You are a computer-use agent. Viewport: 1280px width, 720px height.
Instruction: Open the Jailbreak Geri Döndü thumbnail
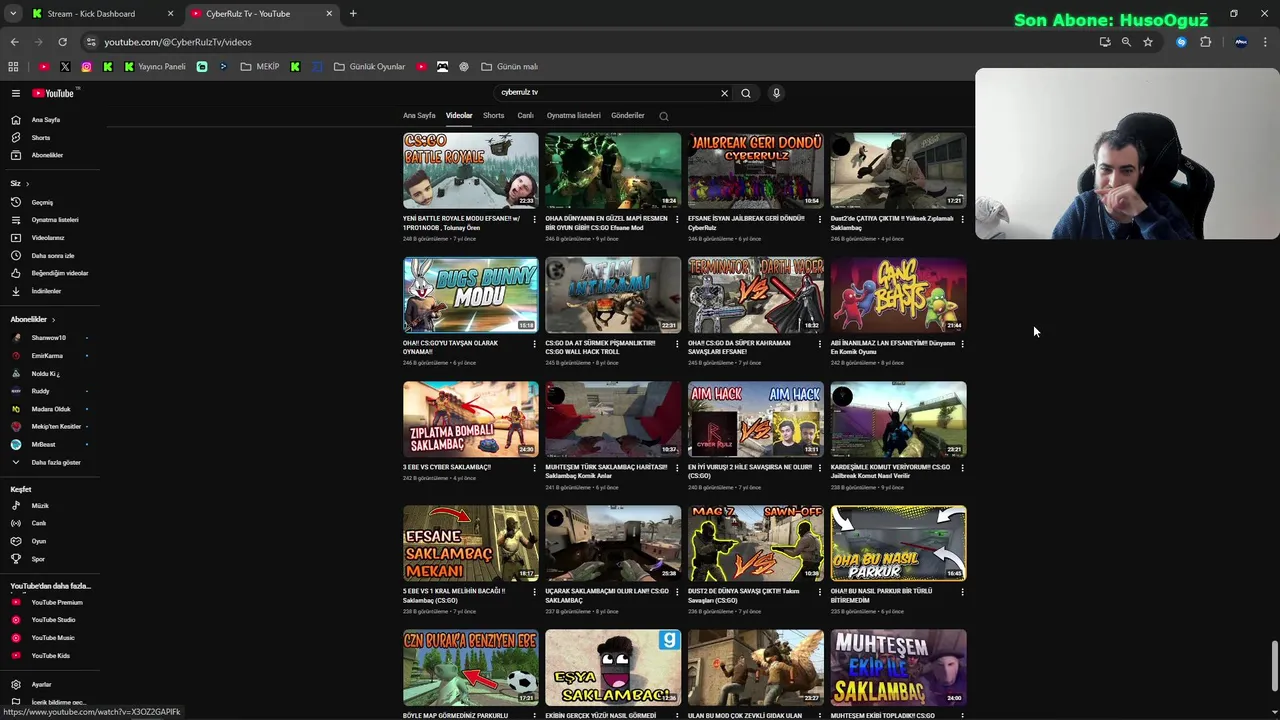(x=755, y=171)
